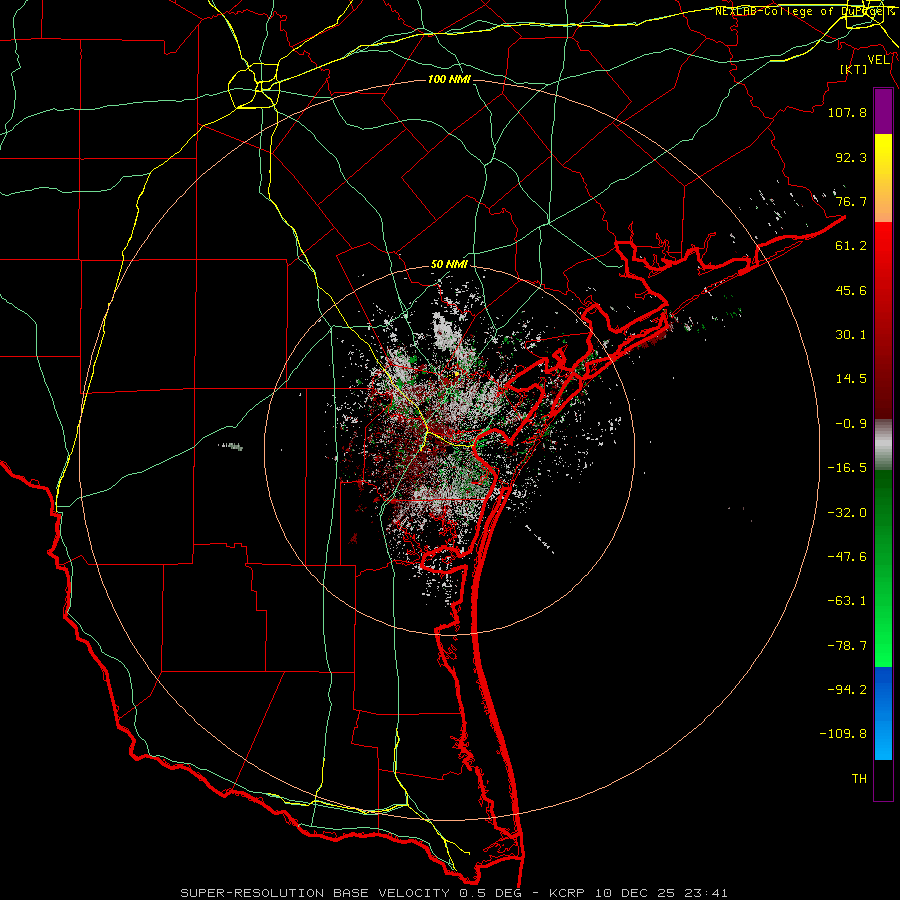The image size is (900, 900).
Task: Click the VEL legend title
Action: click(878, 60)
